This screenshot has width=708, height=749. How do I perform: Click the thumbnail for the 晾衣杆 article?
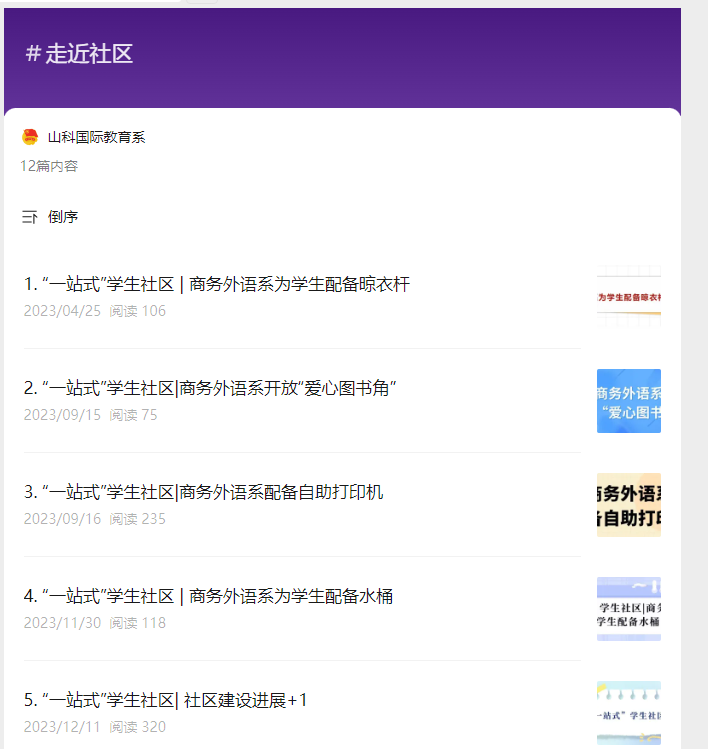click(628, 297)
